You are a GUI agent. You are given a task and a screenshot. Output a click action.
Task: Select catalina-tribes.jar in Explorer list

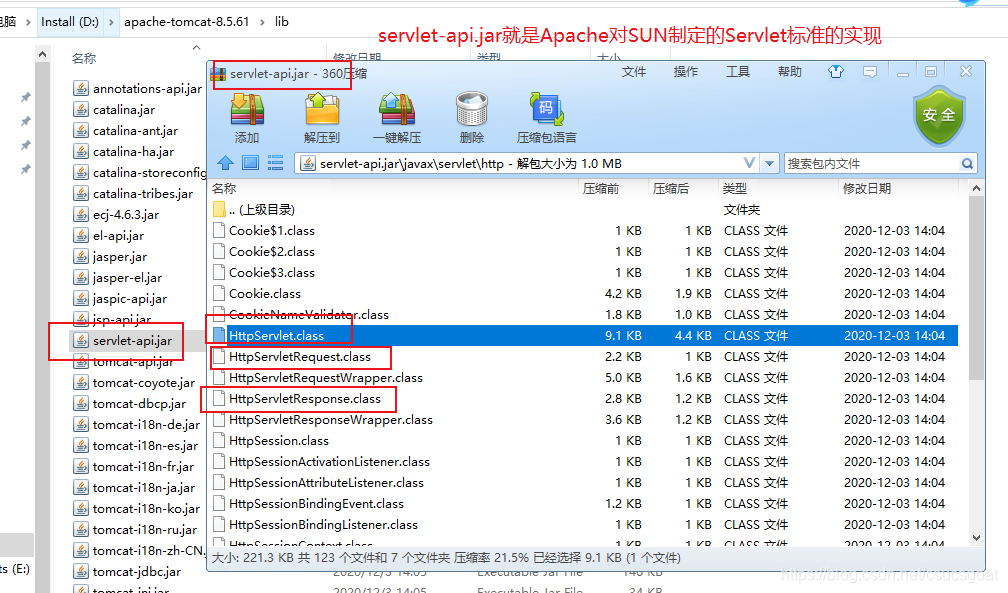pos(134,194)
